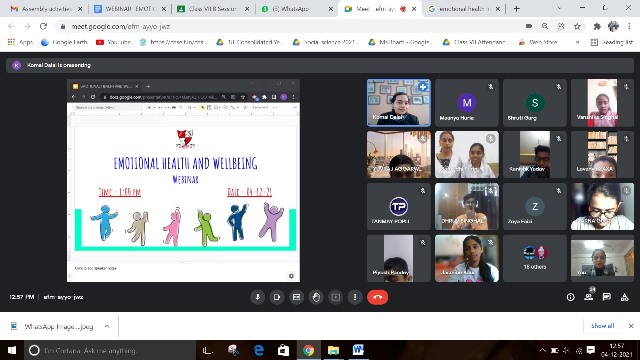
Task: Select Komal Dalal's video tile
Action: coord(399,102)
